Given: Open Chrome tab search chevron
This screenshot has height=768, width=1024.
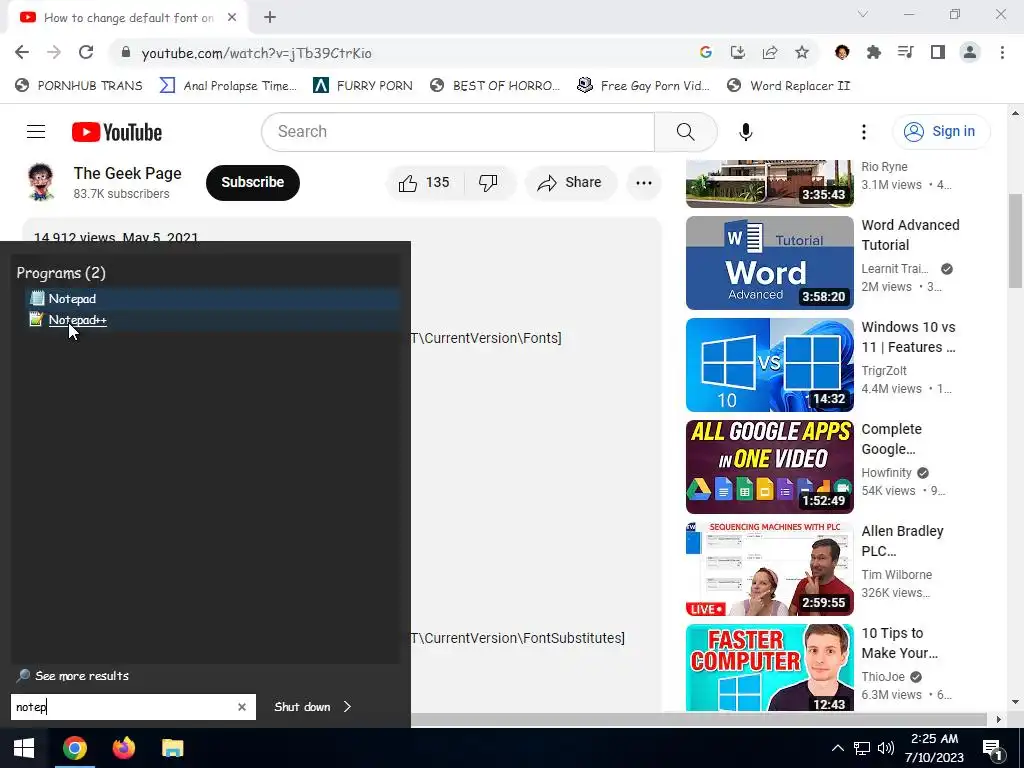Looking at the screenshot, I should pyautogui.click(x=863, y=14).
